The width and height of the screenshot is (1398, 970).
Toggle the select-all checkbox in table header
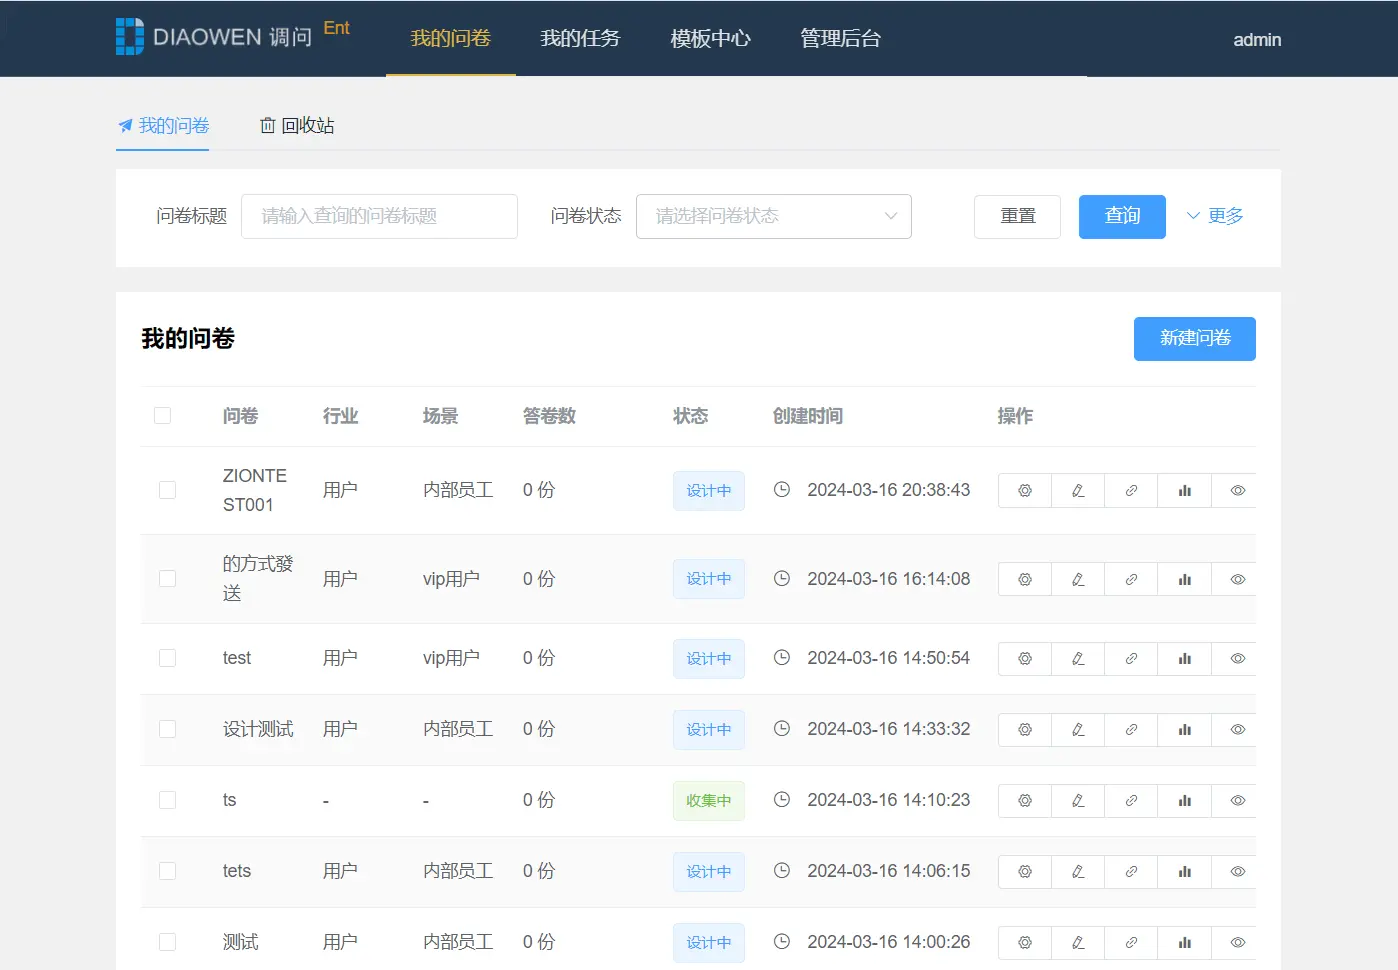pyautogui.click(x=162, y=416)
